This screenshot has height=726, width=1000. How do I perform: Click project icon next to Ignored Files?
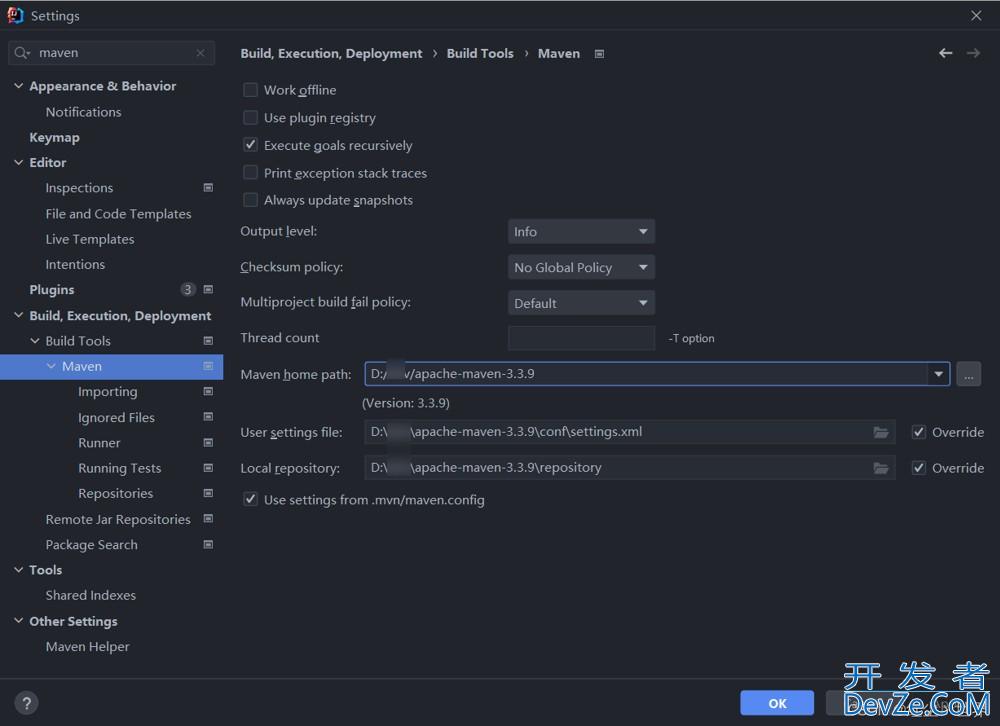(208, 417)
